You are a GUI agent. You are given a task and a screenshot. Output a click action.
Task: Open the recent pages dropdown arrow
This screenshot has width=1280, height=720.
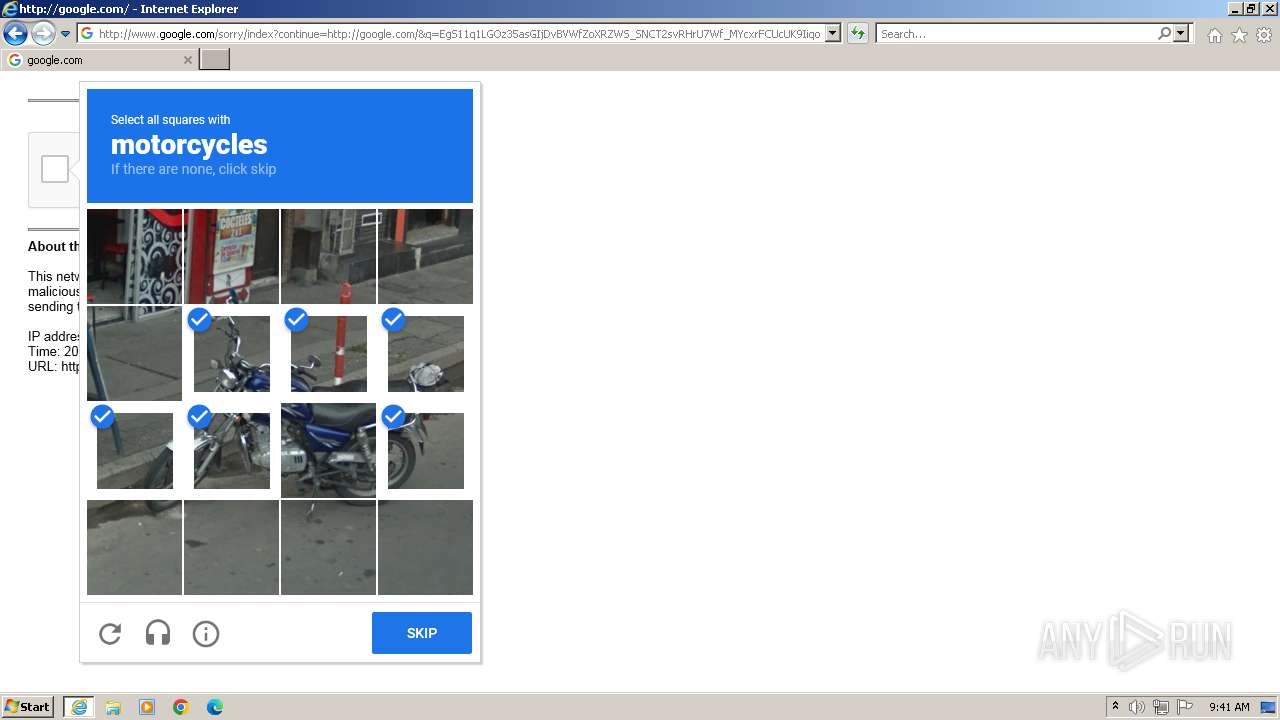65,34
